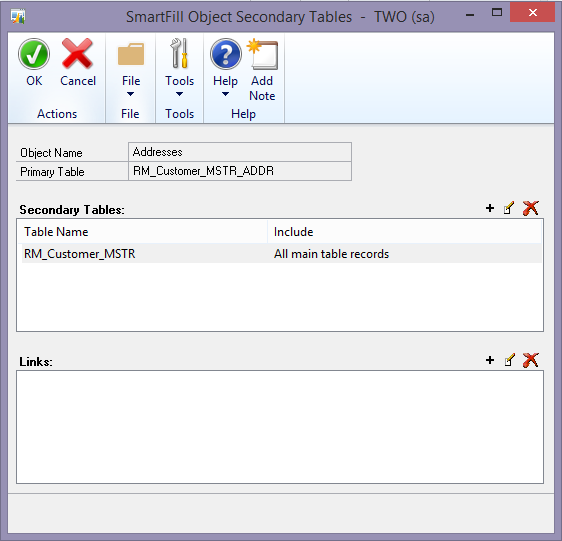This screenshot has height=541, width=562.
Task: Click the Primary Table field
Action: pyautogui.click(x=240, y=171)
